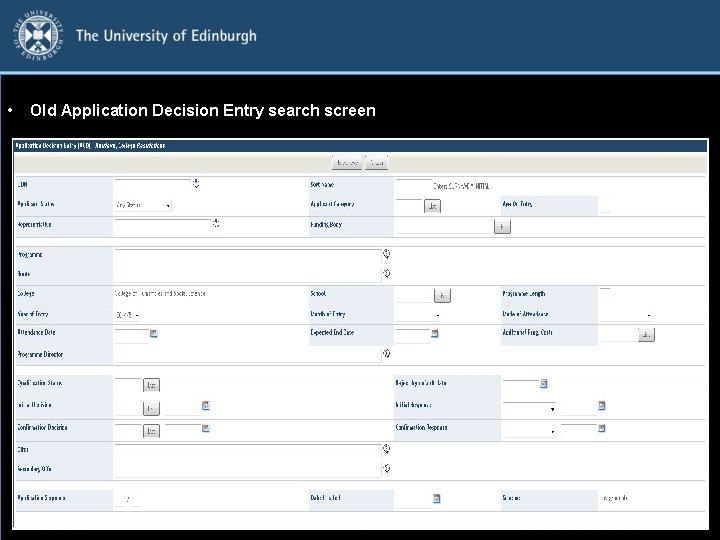Open the Applicant Status dropdown
The height and width of the screenshot is (540, 720).
click(x=143, y=205)
